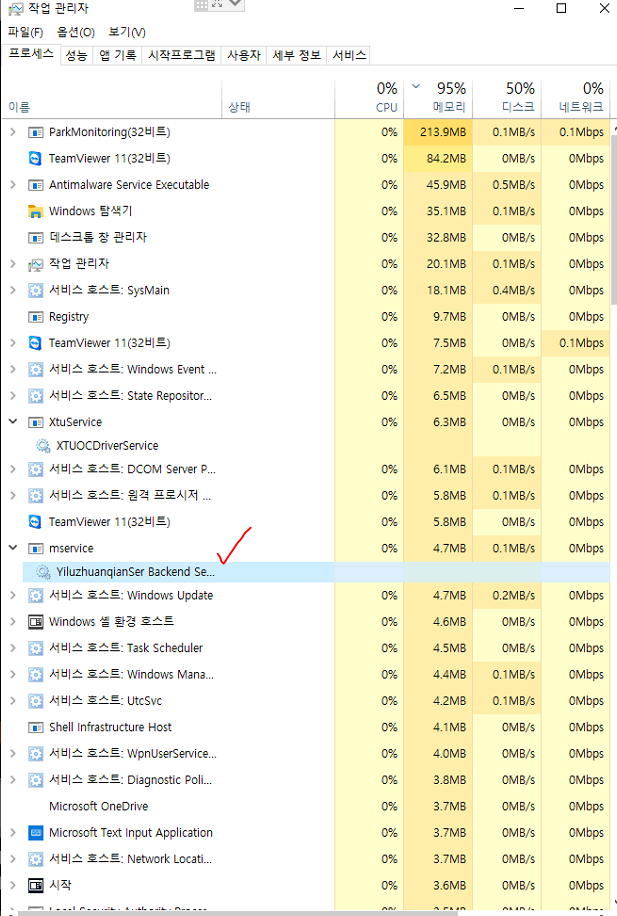The width and height of the screenshot is (617, 916).
Task: Switch to the 사용자 tab
Action: [x=244, y=55]
